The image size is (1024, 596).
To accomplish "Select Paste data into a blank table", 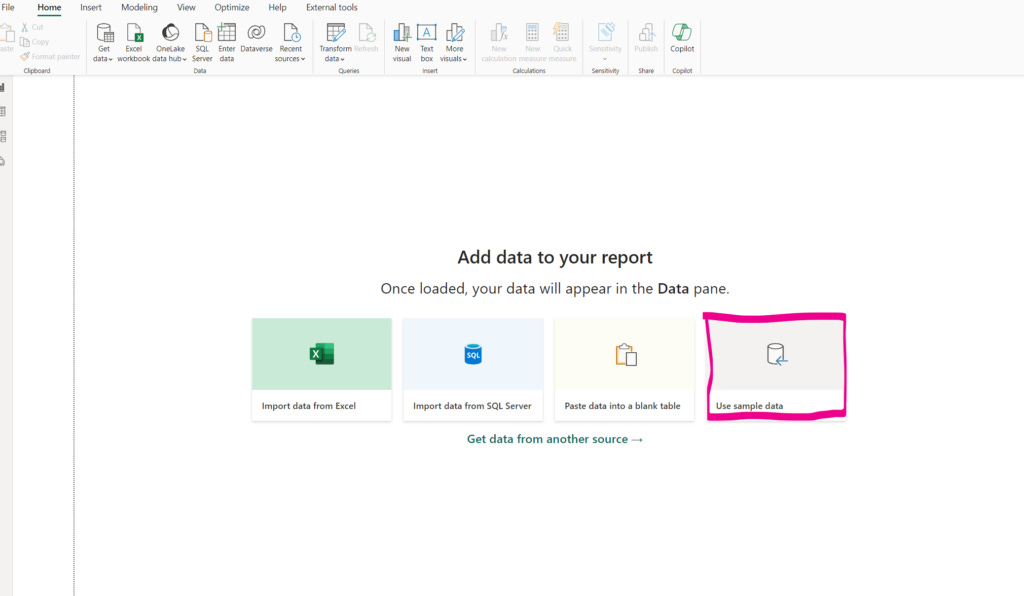I will click(624, 369).
